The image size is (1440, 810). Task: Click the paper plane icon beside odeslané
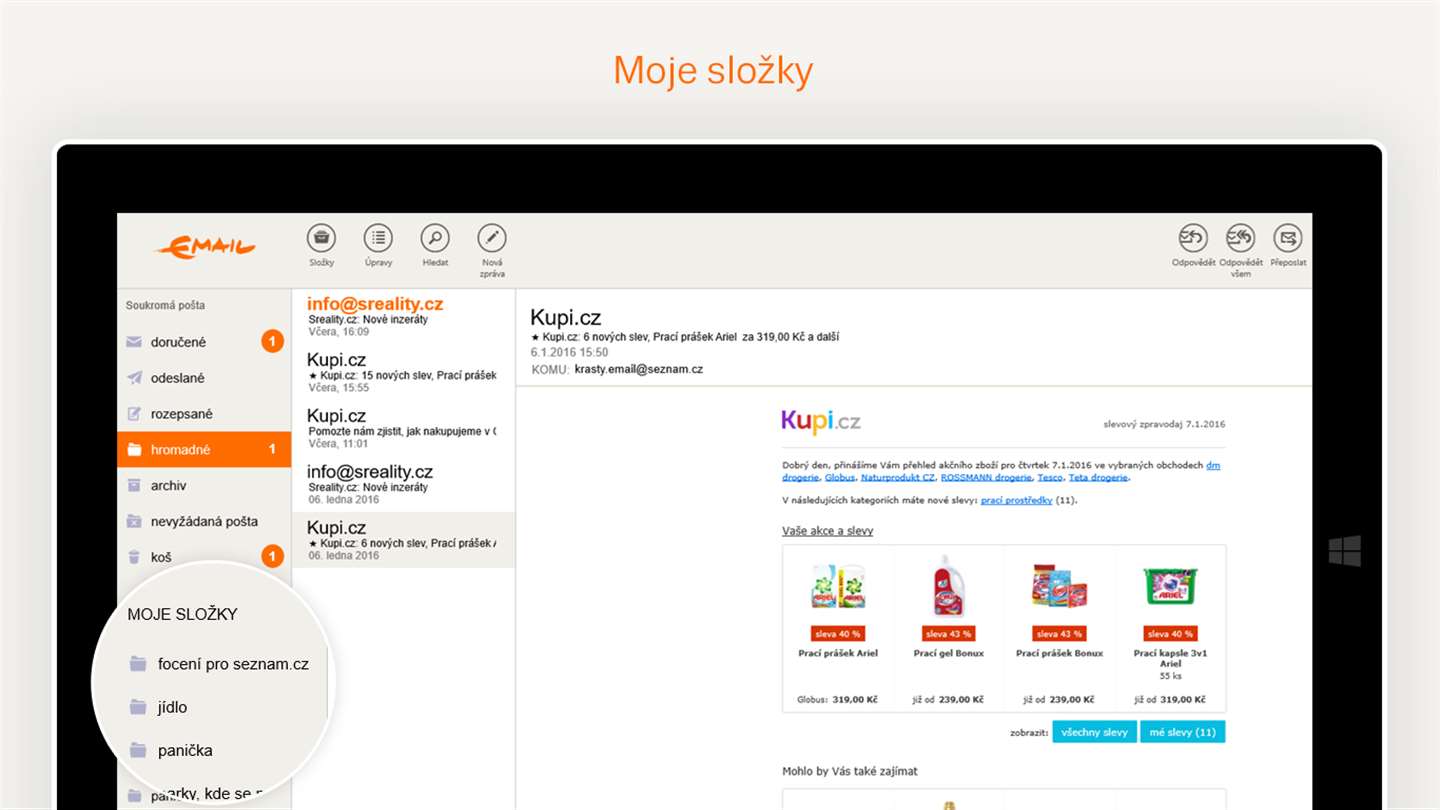(134, 378)
